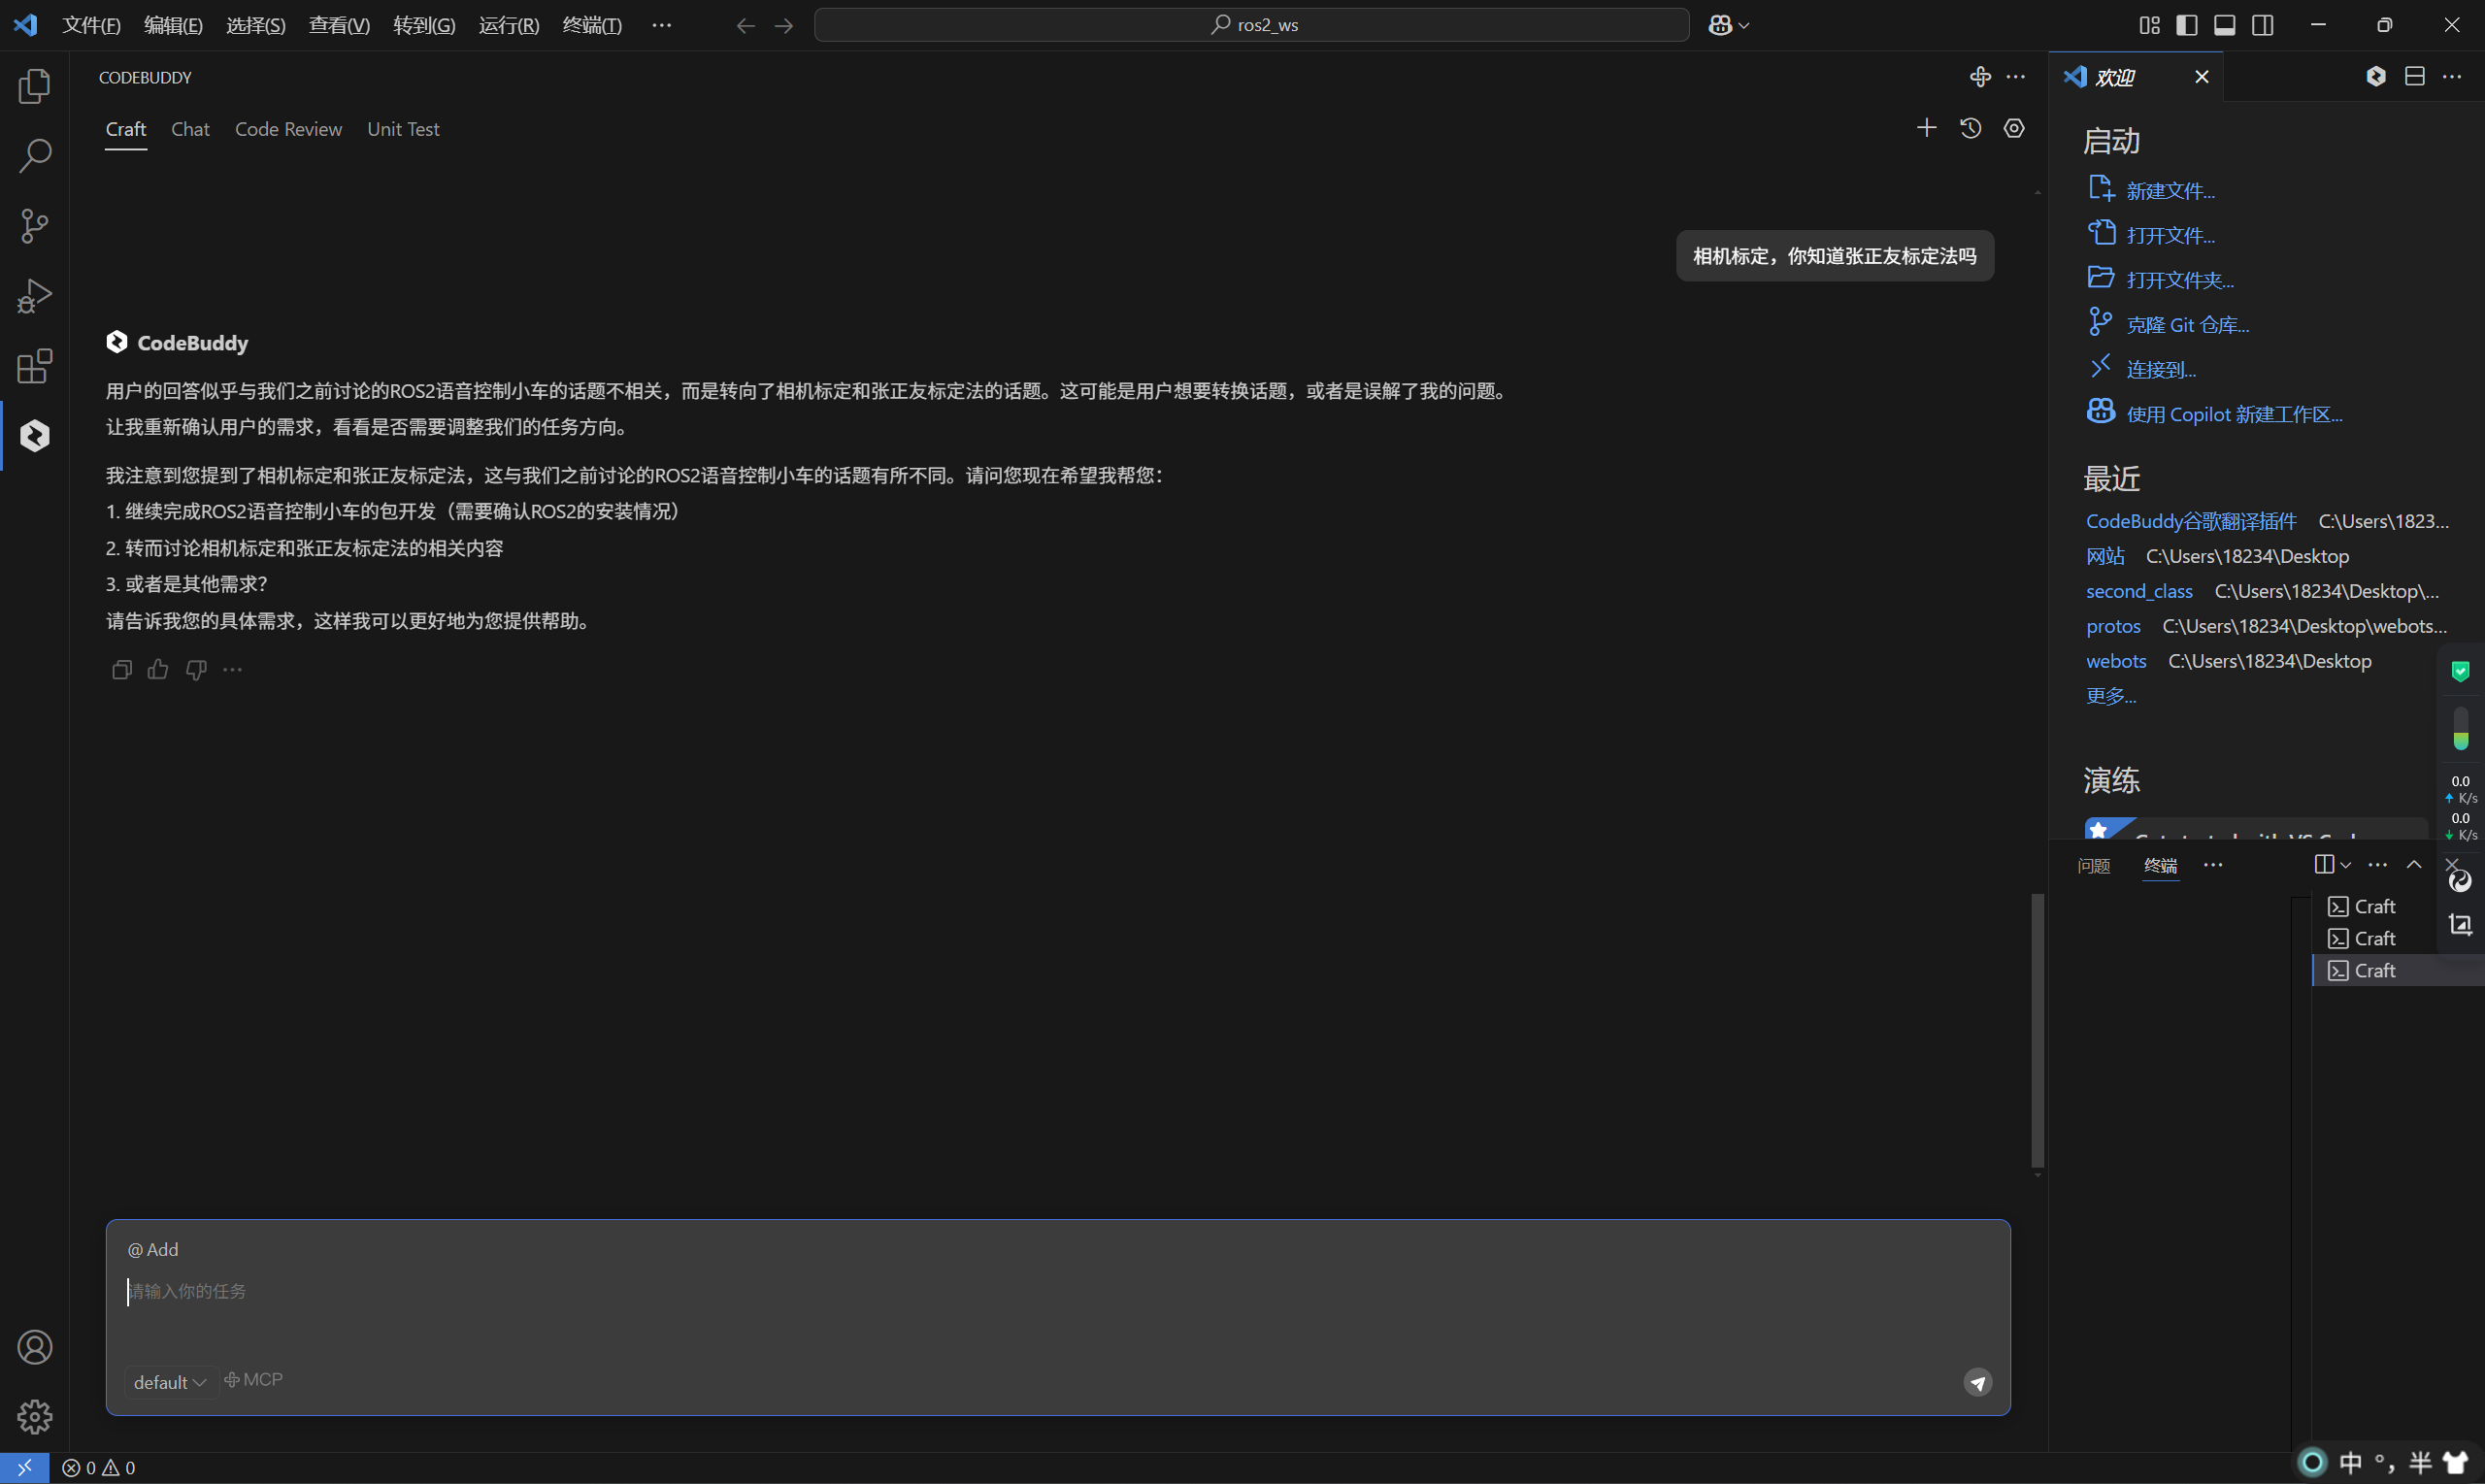Open the Explorer view in activity bar
Image resolution: width=2485 pixels, height=1484 pixels.
[x=34, y=86]
